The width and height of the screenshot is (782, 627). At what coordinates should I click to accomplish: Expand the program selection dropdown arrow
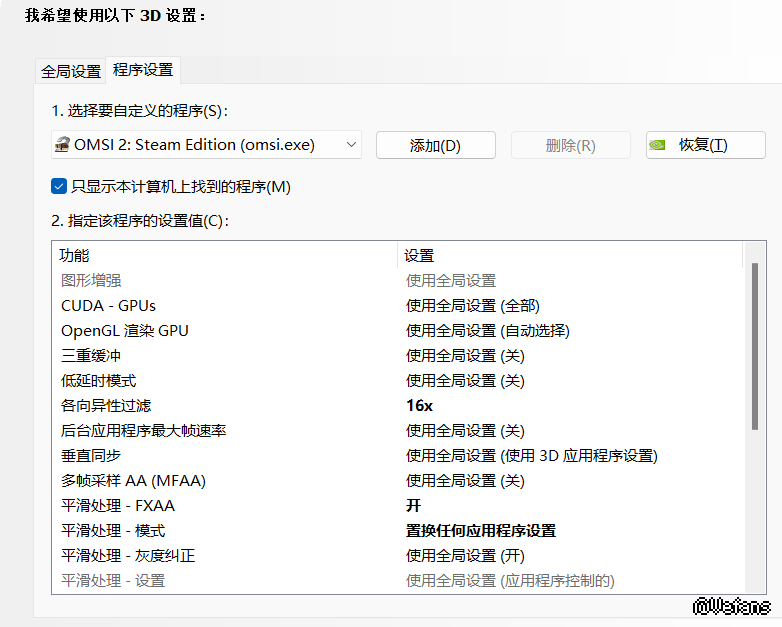coord(351,145)
